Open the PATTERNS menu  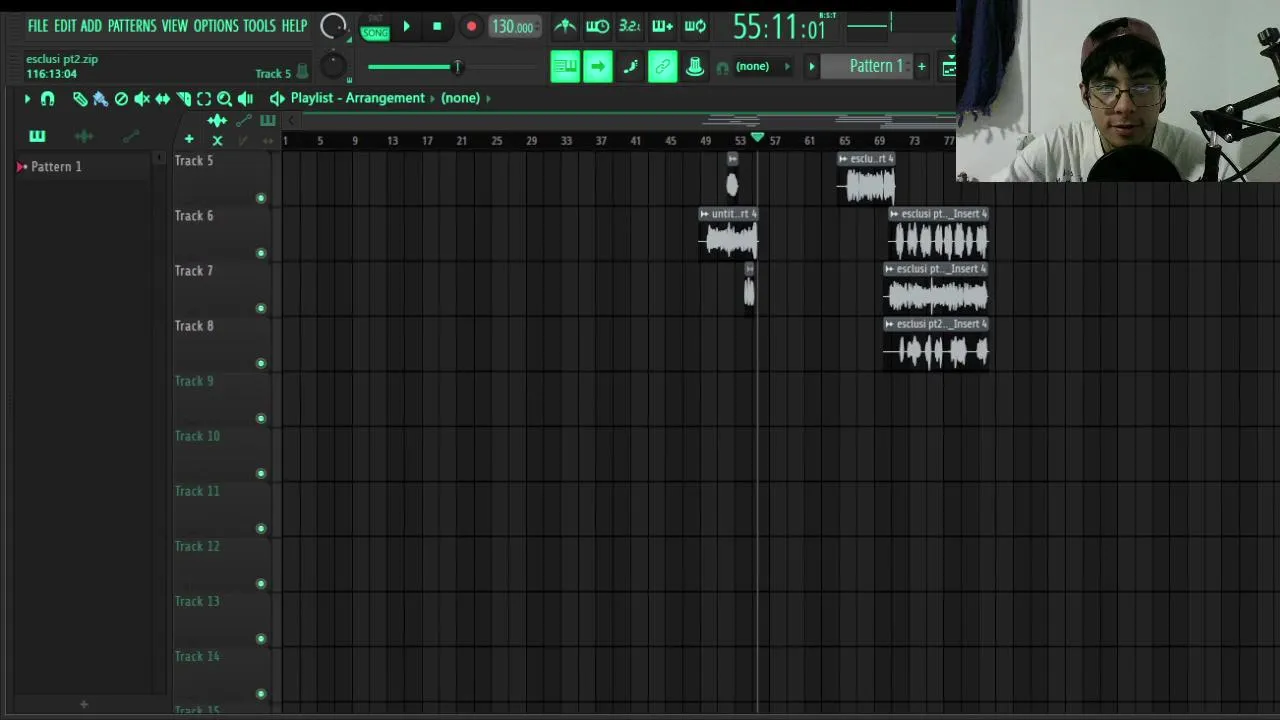[x=132, y=26]
